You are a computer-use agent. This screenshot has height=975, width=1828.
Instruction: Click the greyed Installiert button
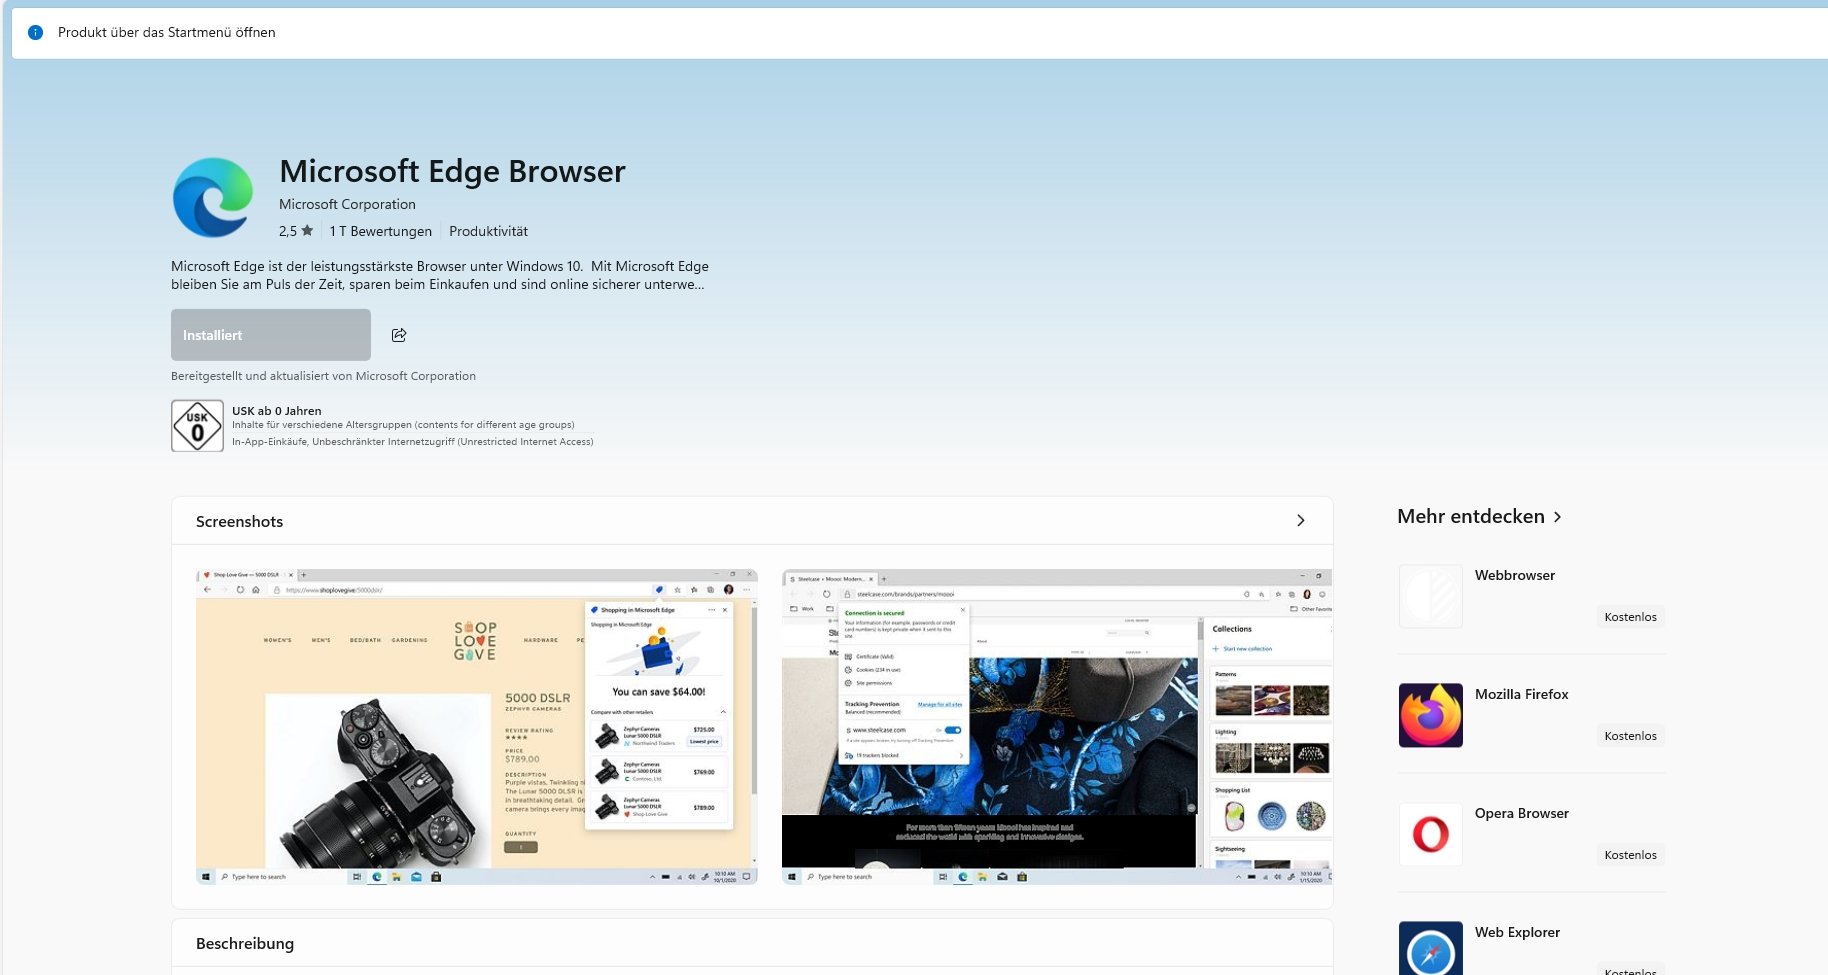271,335
